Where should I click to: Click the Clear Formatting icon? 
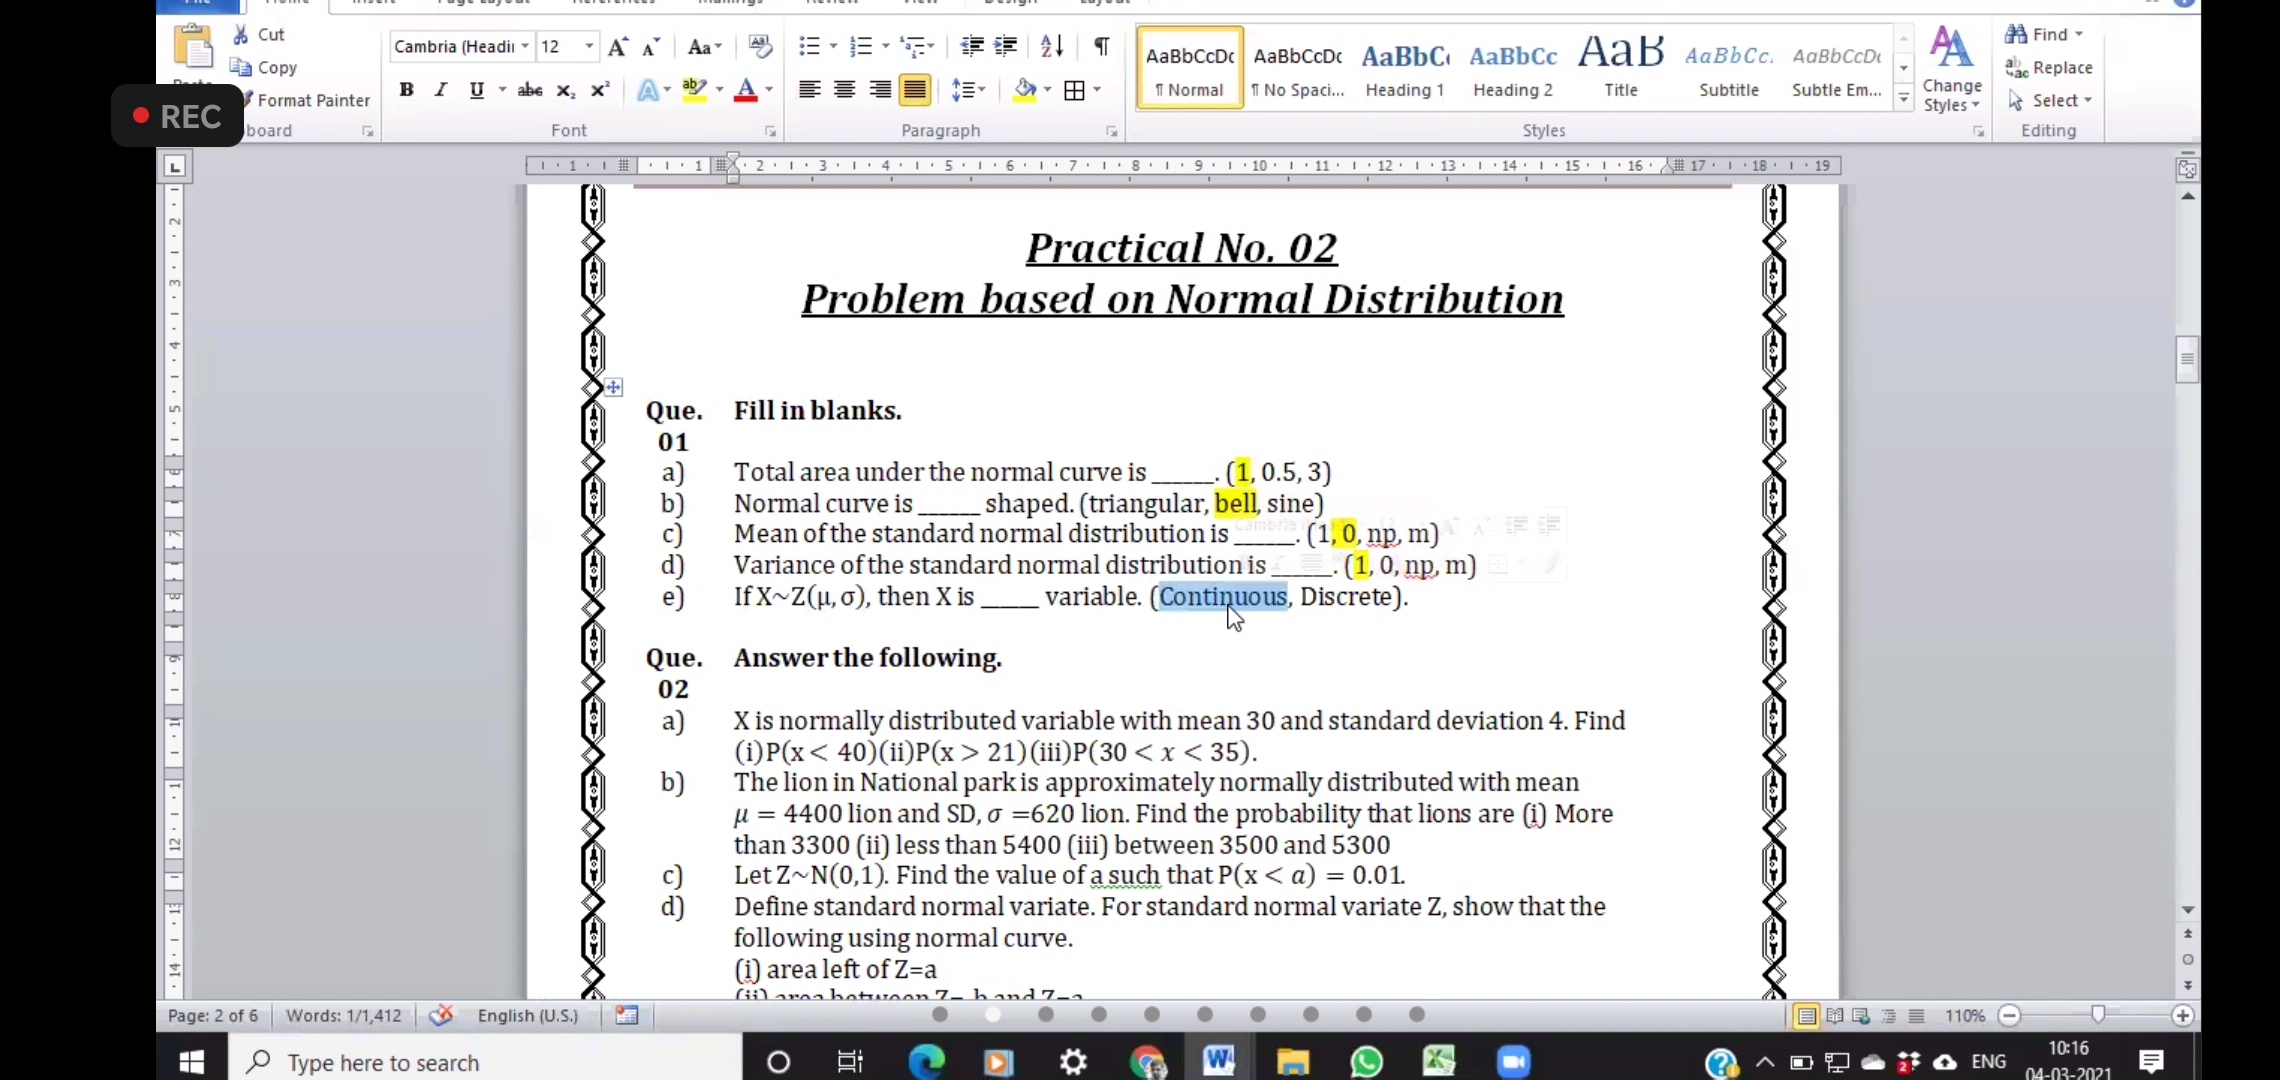click(x=760, y=46)
